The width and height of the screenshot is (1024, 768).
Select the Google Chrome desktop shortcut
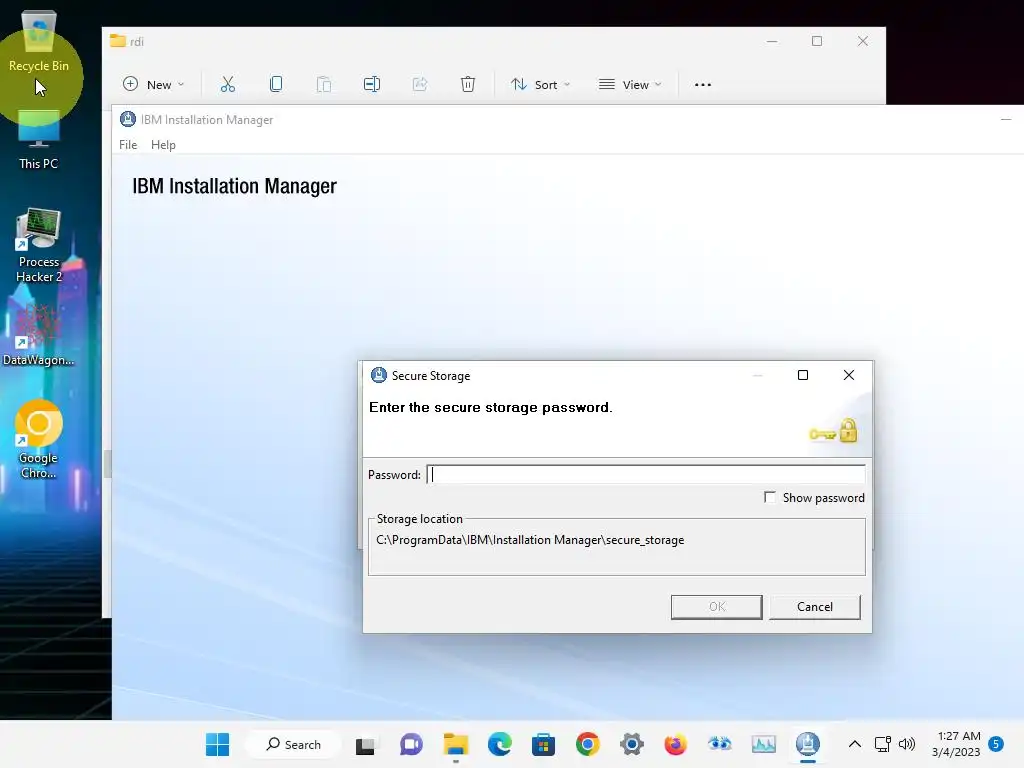(39, 440)
